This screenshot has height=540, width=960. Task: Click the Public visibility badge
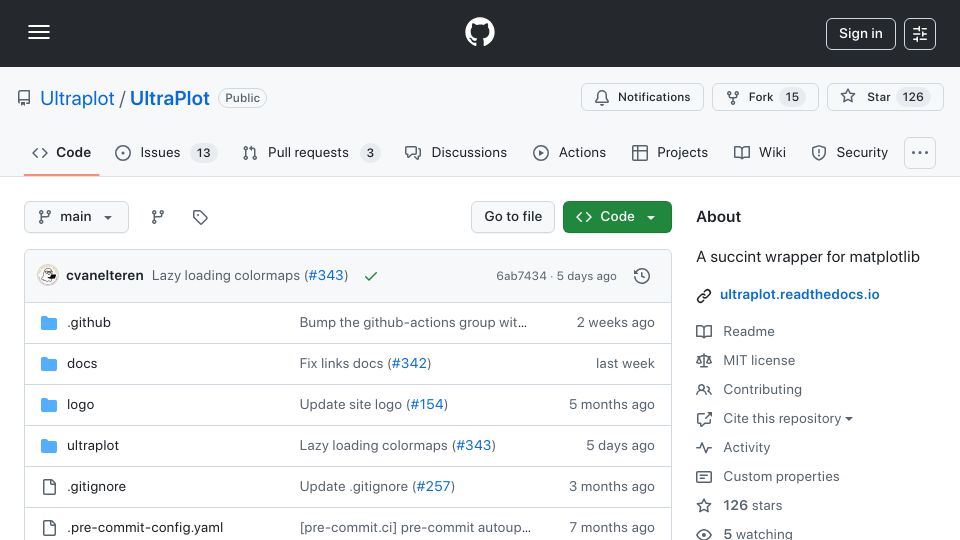point(242,98)
